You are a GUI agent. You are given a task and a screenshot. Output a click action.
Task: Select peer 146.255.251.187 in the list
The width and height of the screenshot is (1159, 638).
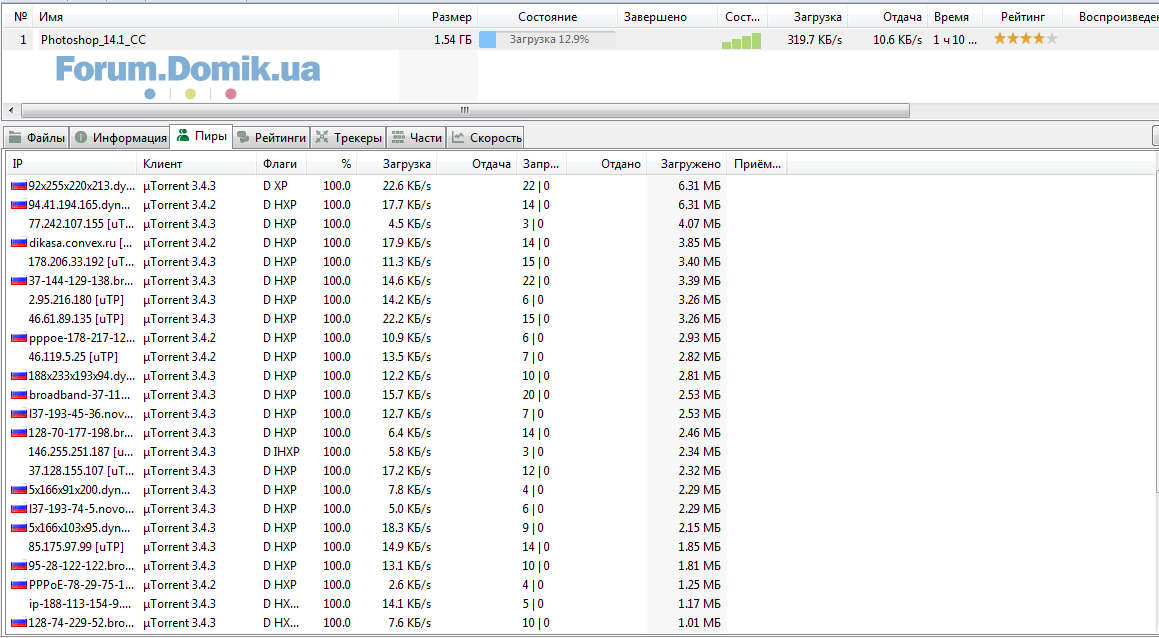[x=81, y=452]
